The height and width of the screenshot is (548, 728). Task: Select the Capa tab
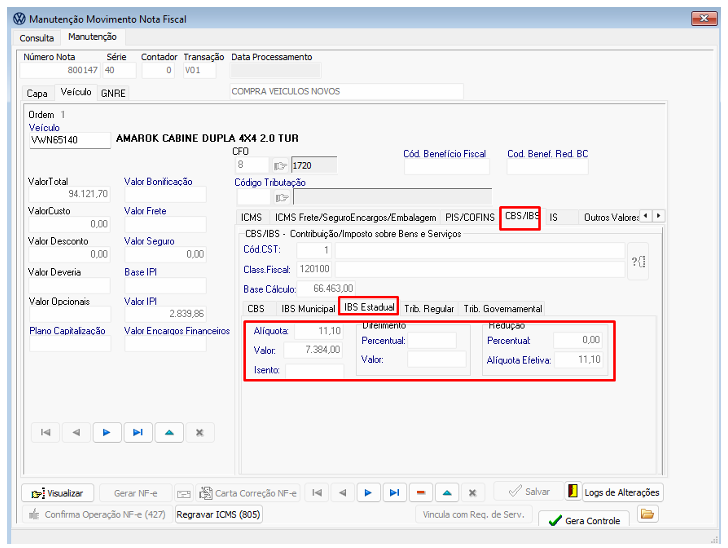pyautogui.click(x=37, y=93)
